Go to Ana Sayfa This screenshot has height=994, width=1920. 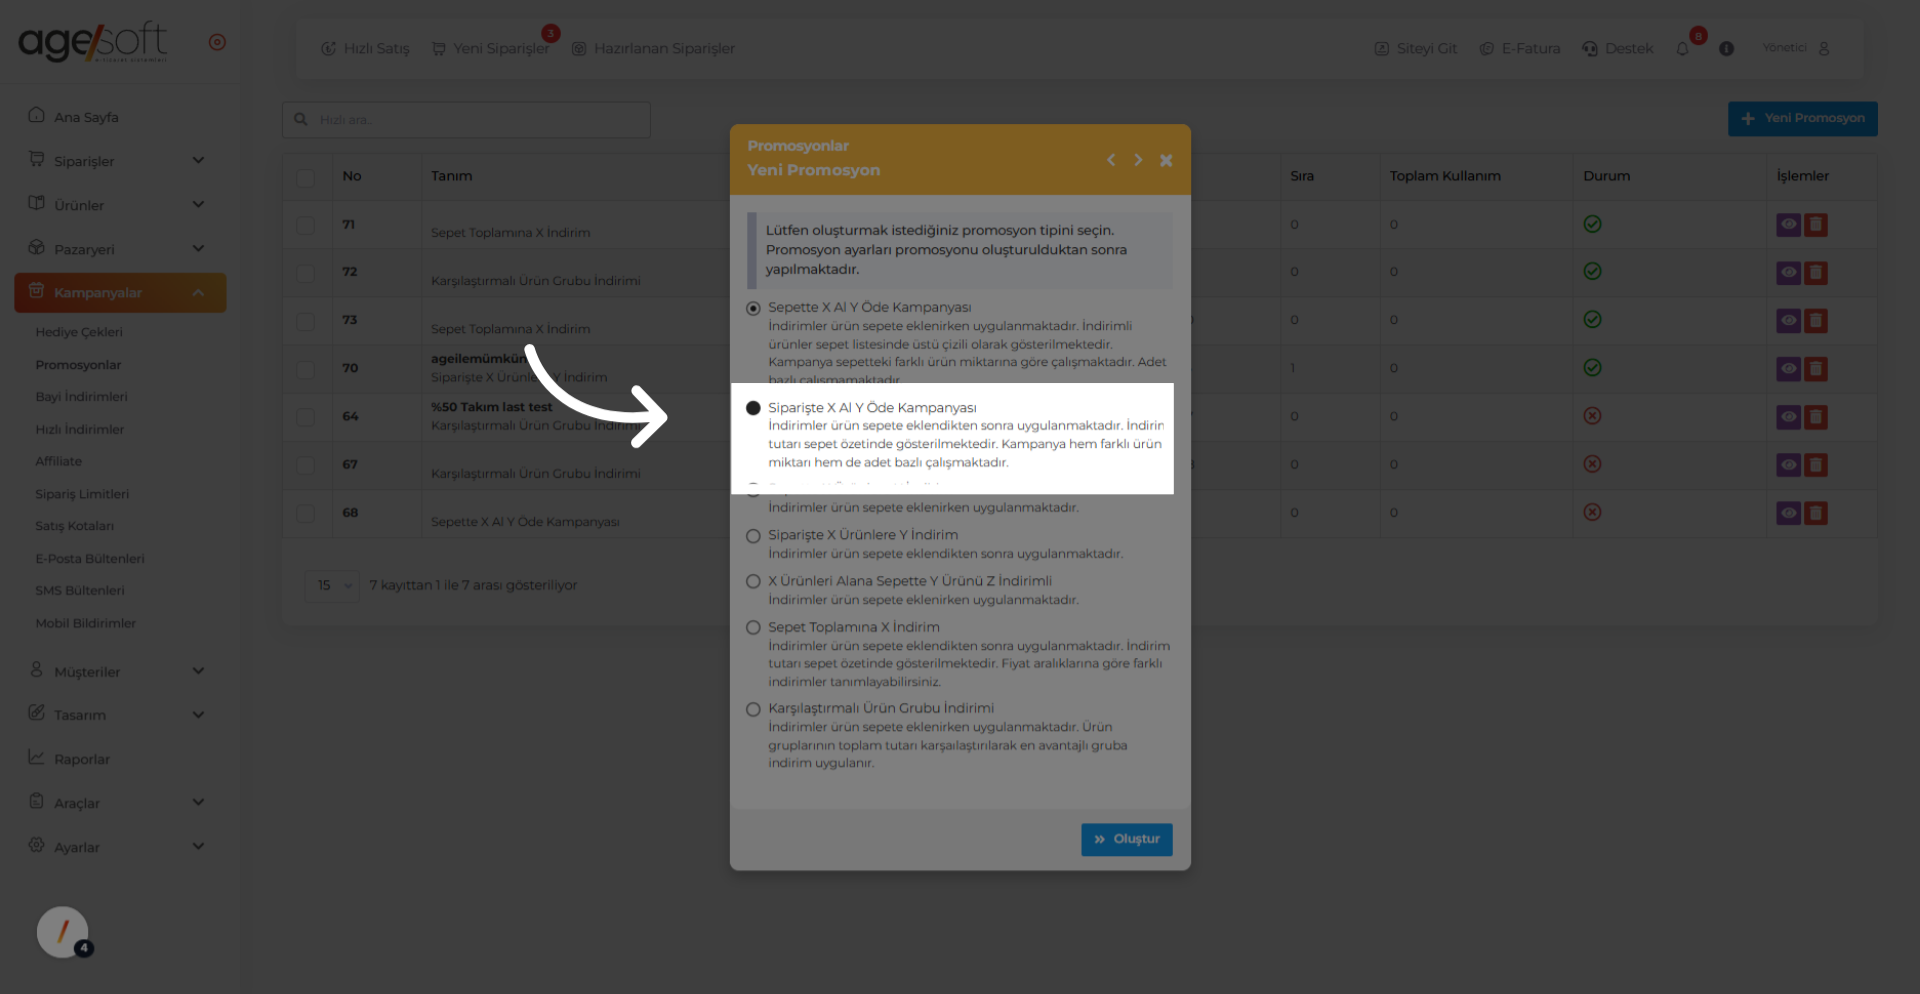pos(86,117)
